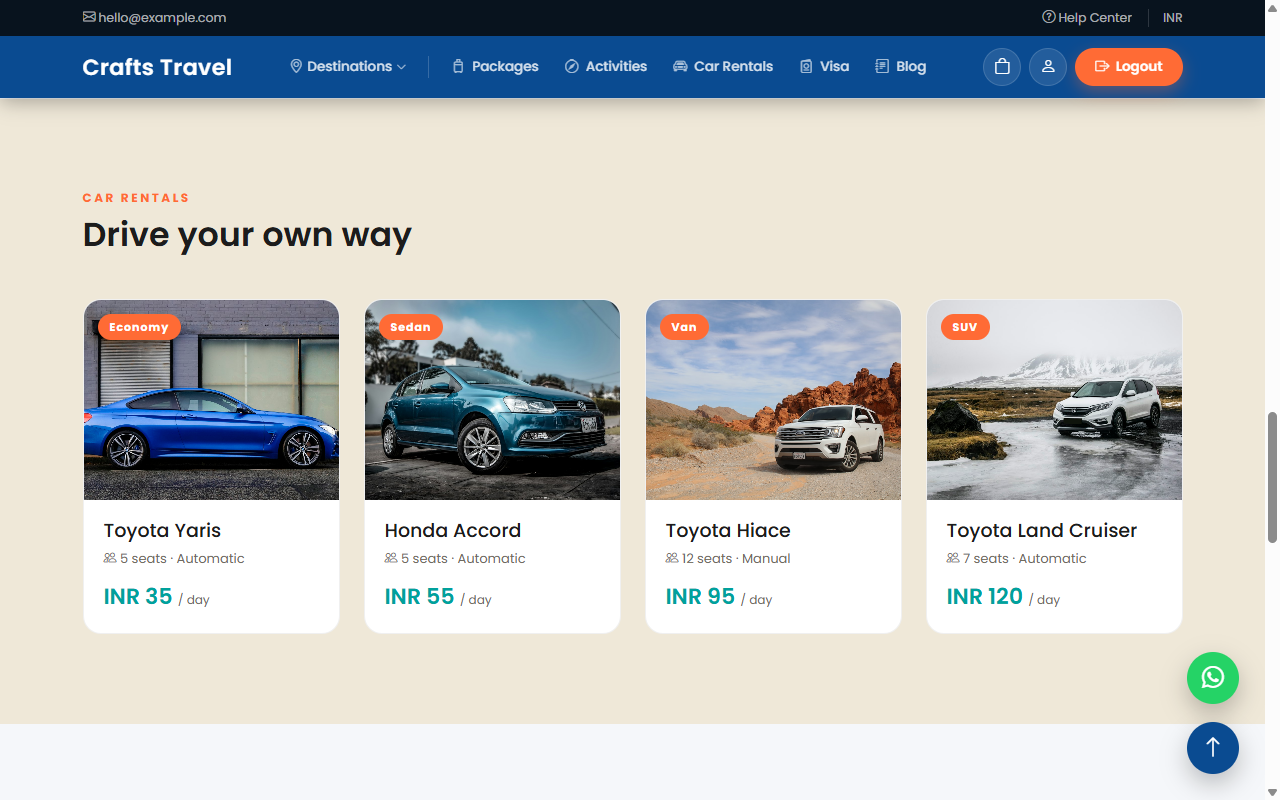Click seats icon on Toyota Land Cruiser card
The image size is (1280, 800).
coord(953,558)
